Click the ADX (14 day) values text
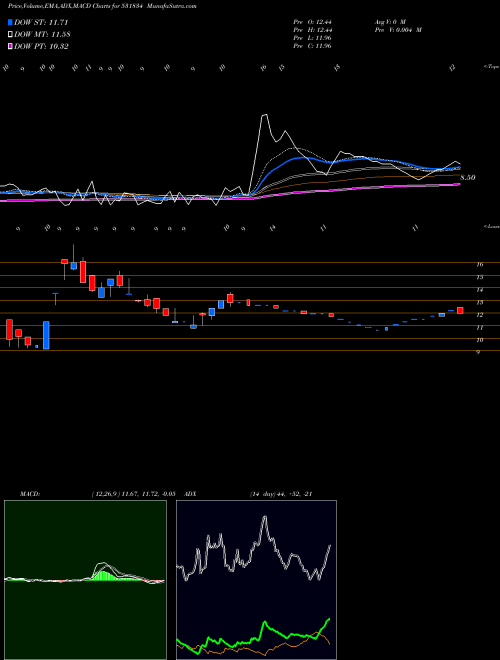 (280, 494)
